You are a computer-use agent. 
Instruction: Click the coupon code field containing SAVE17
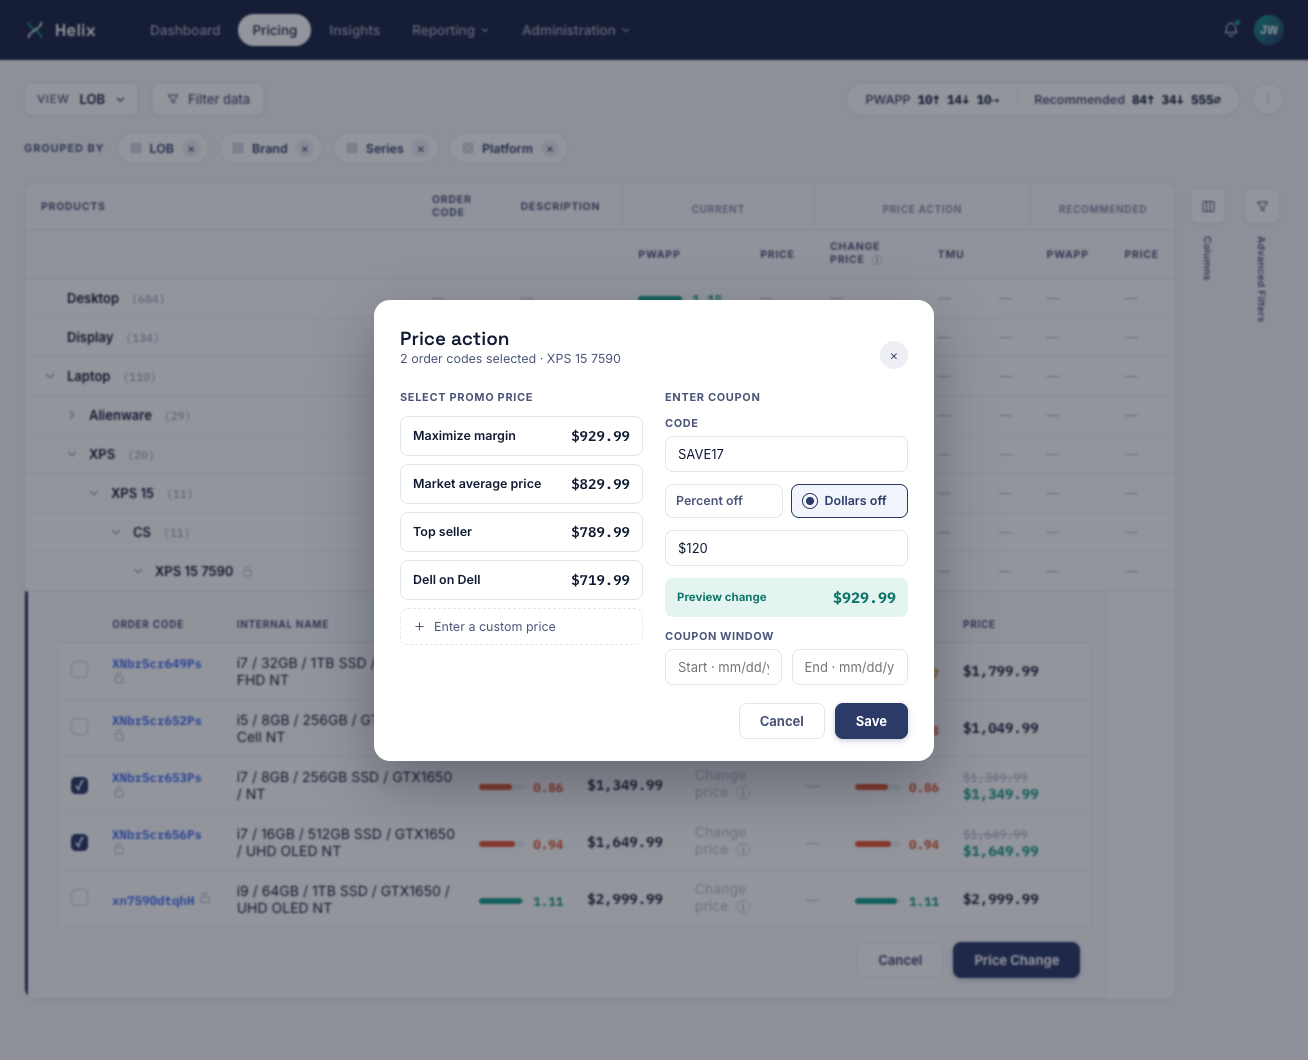pyautogui.click(x=786, y=454)
